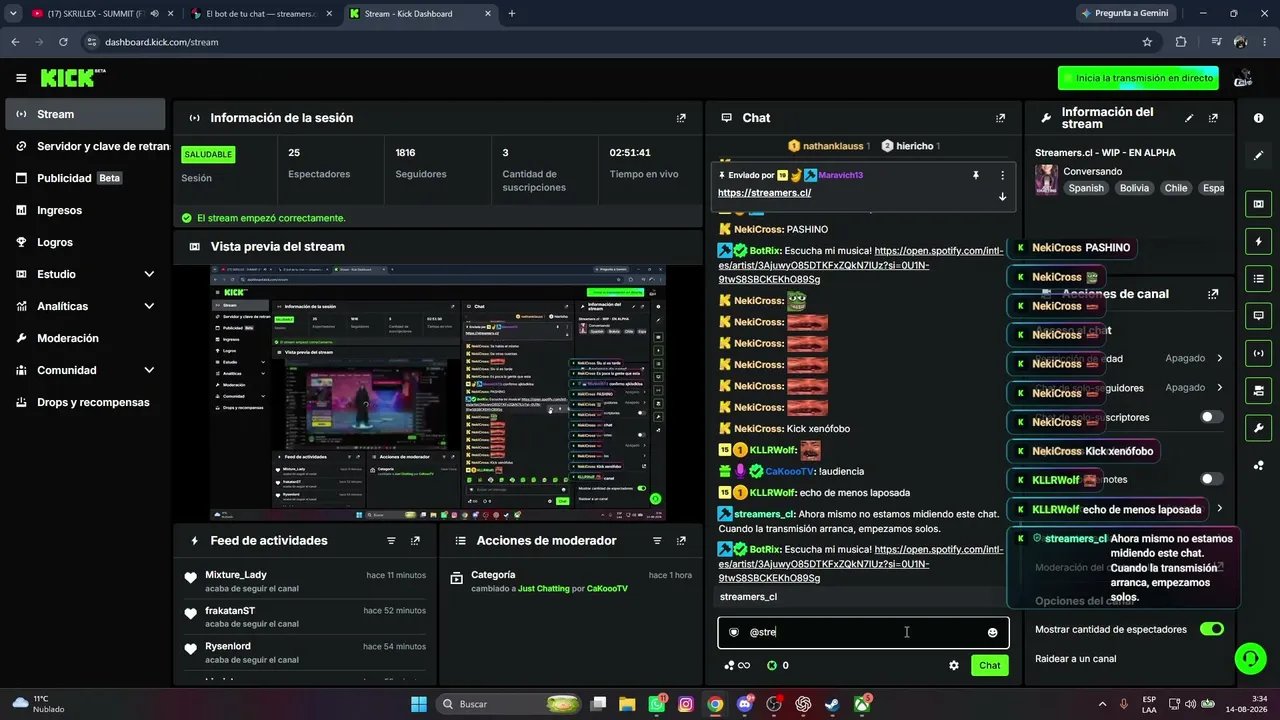1280x720 pixels.
Task: Open Moderación in the sidebar
Action: click(x=85, y=338)
